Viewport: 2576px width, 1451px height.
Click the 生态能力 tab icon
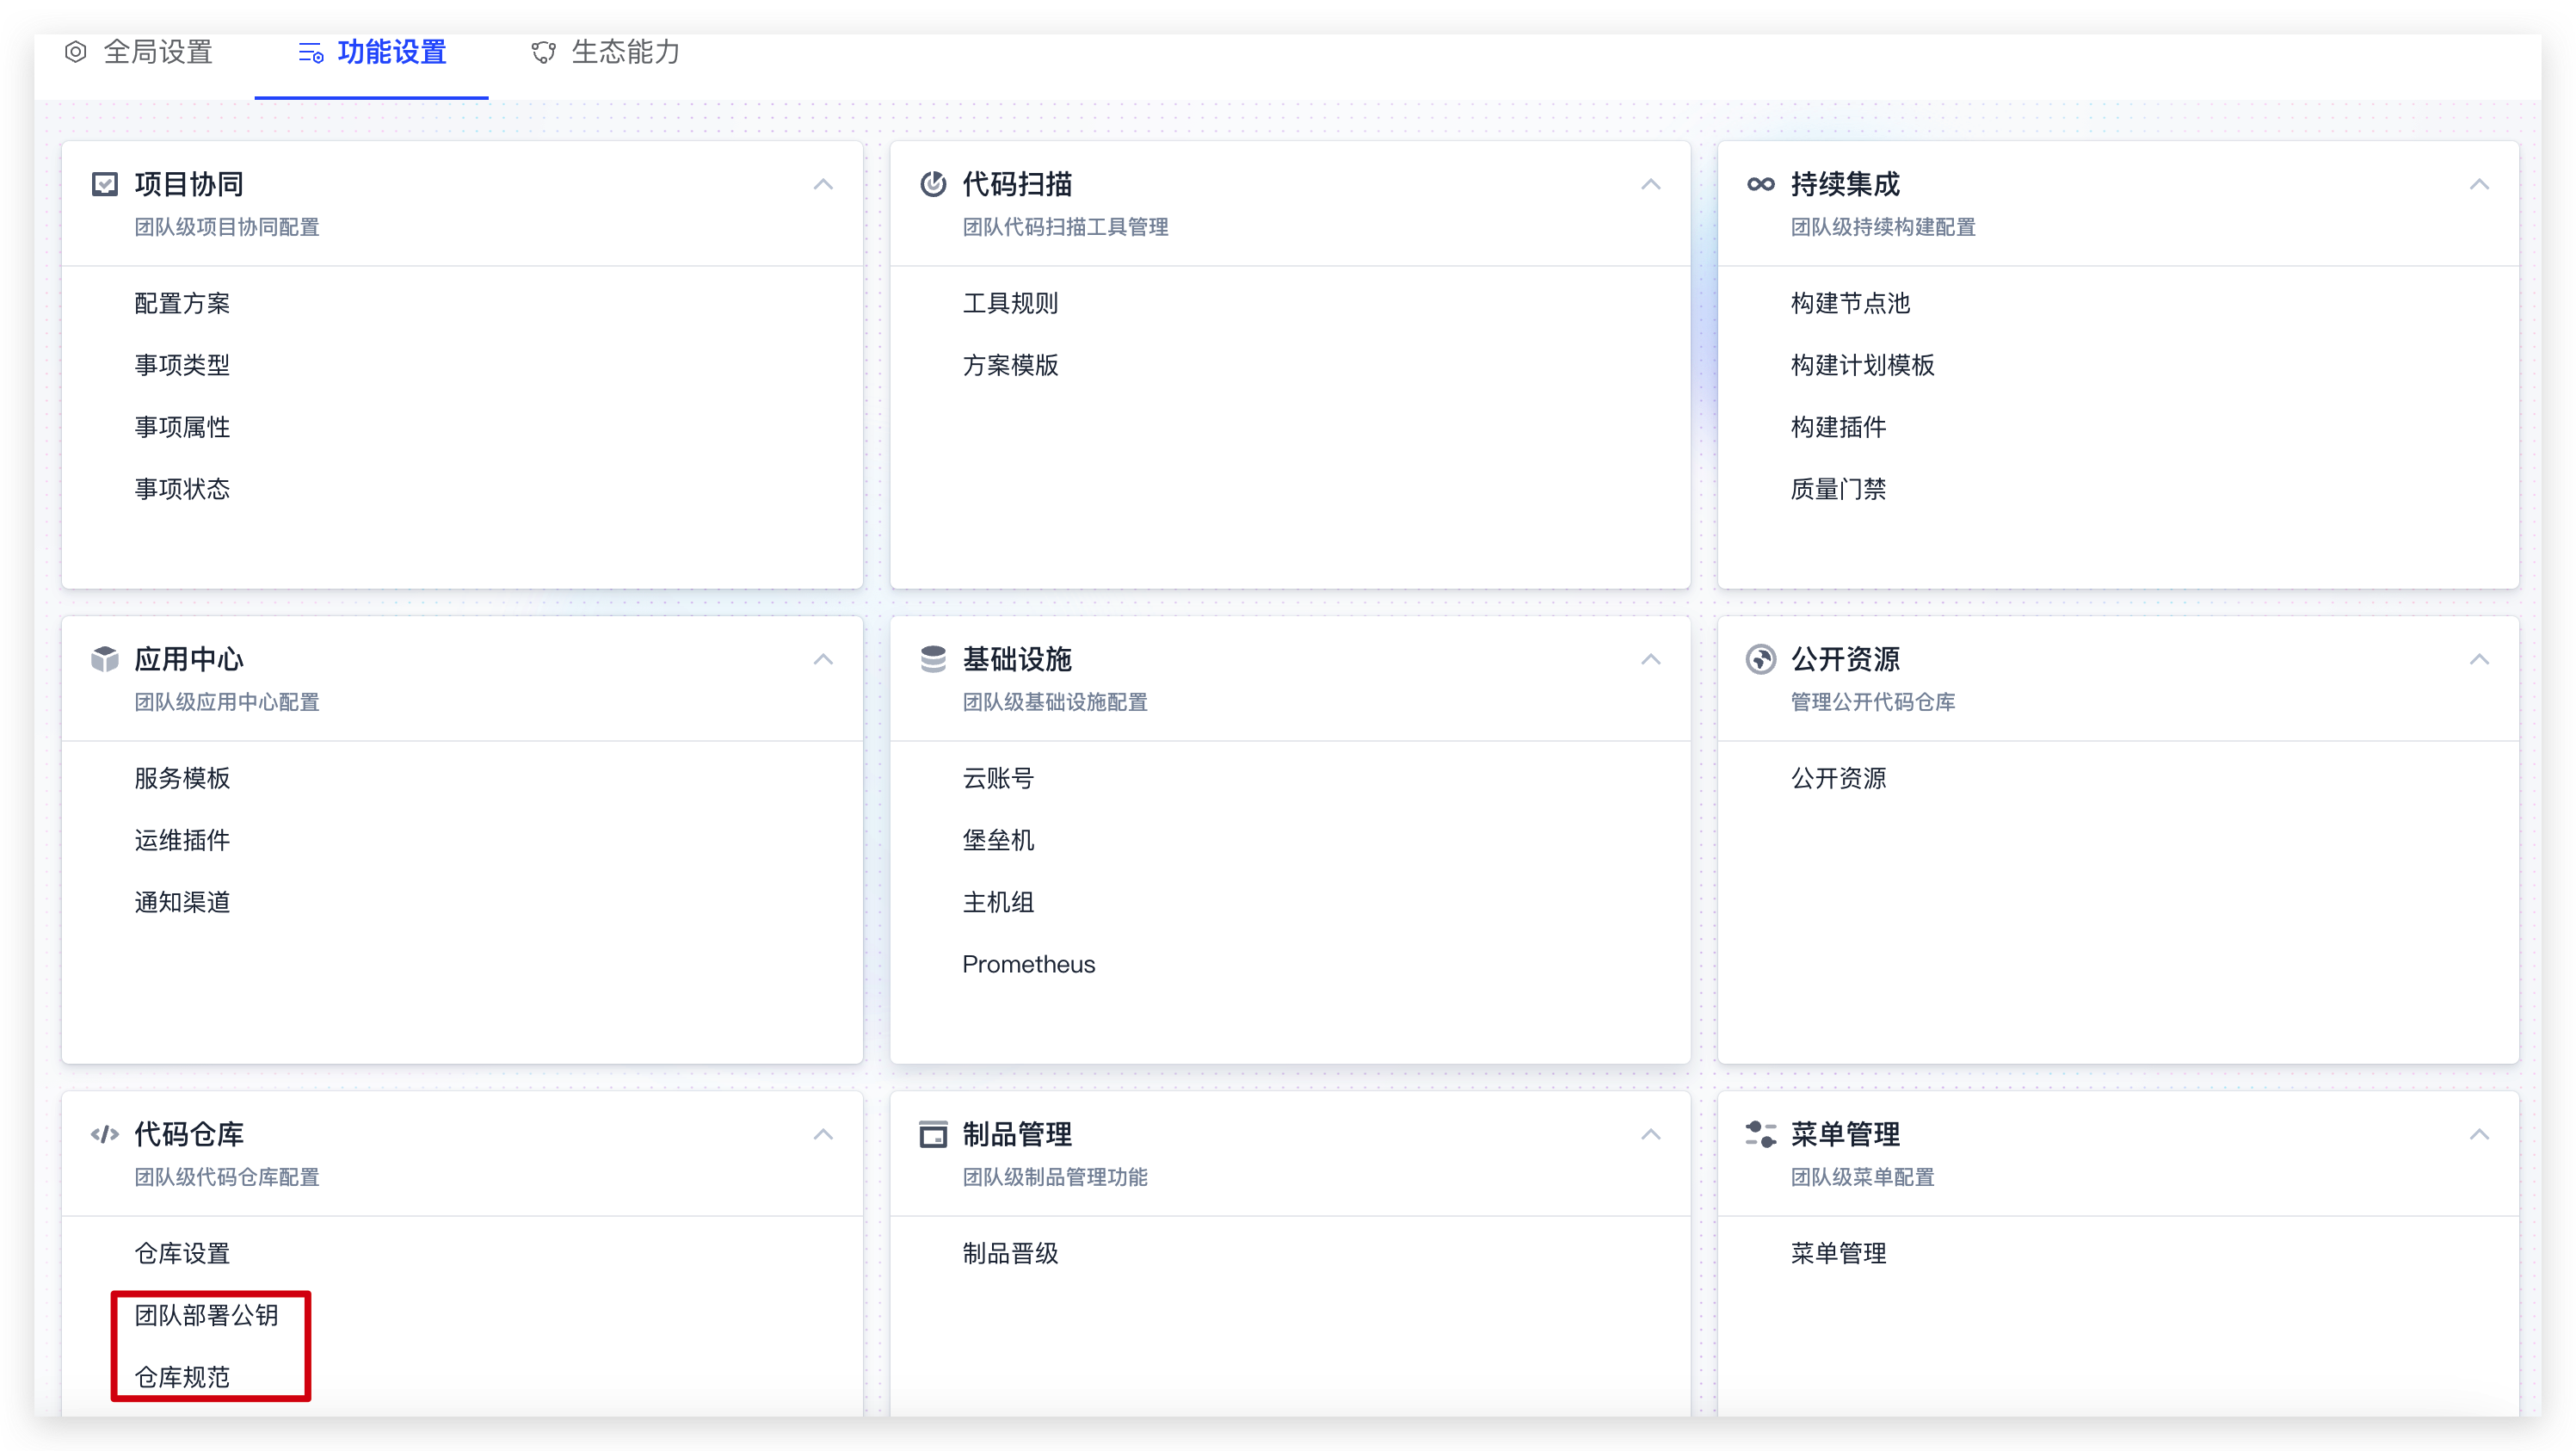coord(544,52)
